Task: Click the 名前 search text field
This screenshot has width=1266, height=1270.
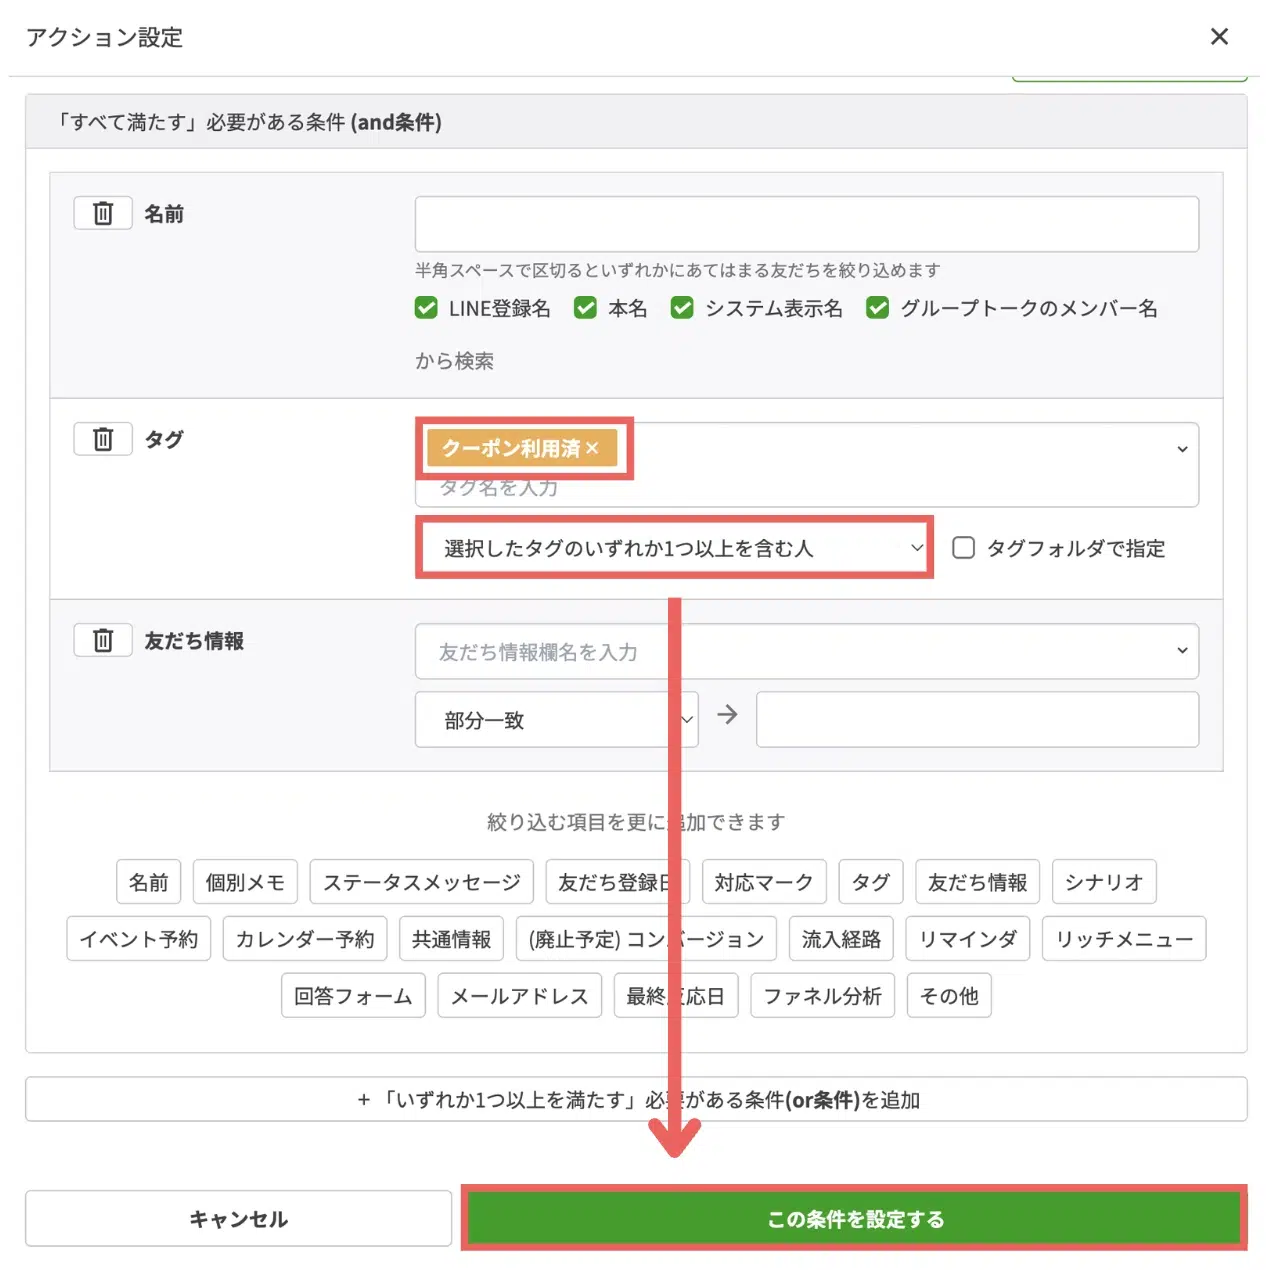Action: click(807, 224)
